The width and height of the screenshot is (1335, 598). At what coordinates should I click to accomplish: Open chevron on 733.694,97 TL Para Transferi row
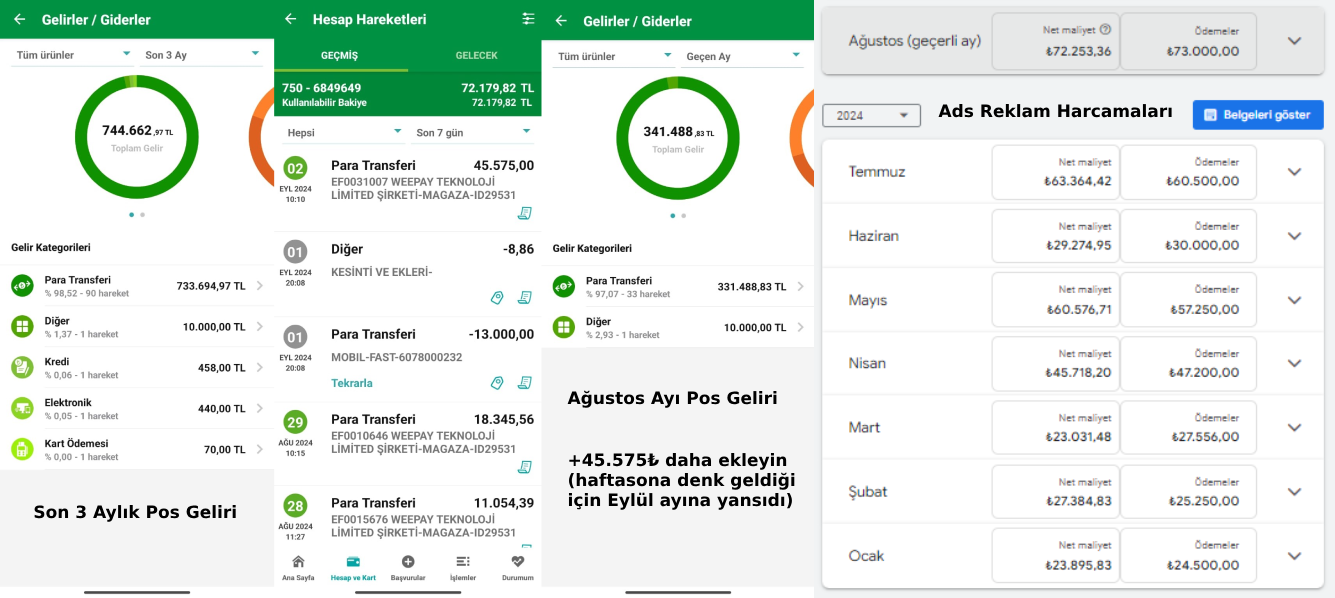(260, 286)
